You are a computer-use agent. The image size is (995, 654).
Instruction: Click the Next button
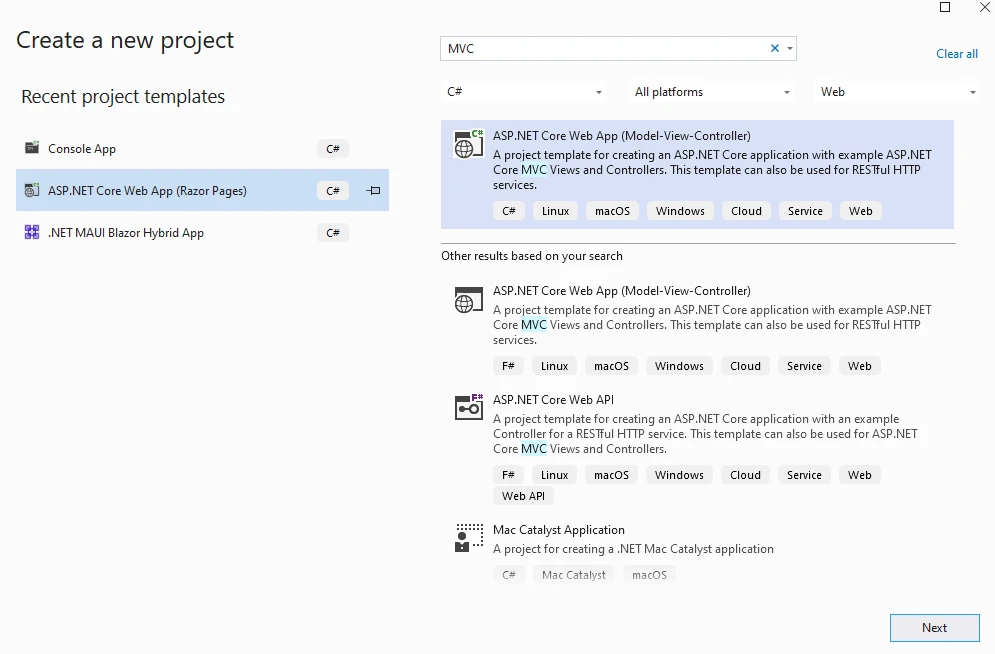(934, 628)
